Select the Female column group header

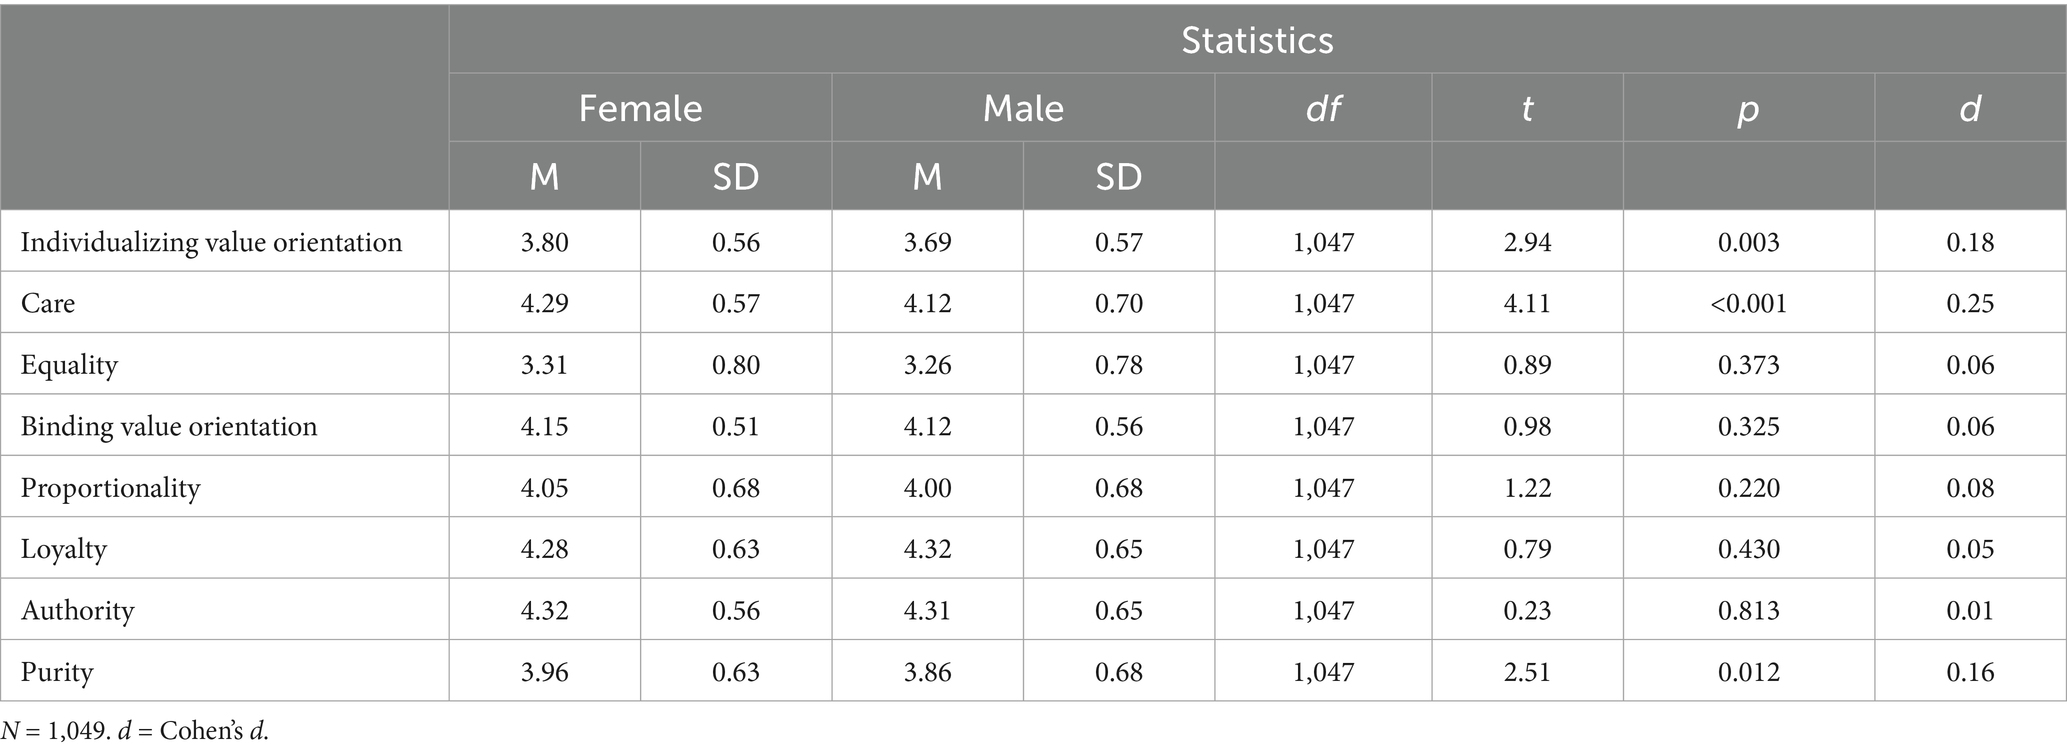pyautogui.click(x=640, y=108)
